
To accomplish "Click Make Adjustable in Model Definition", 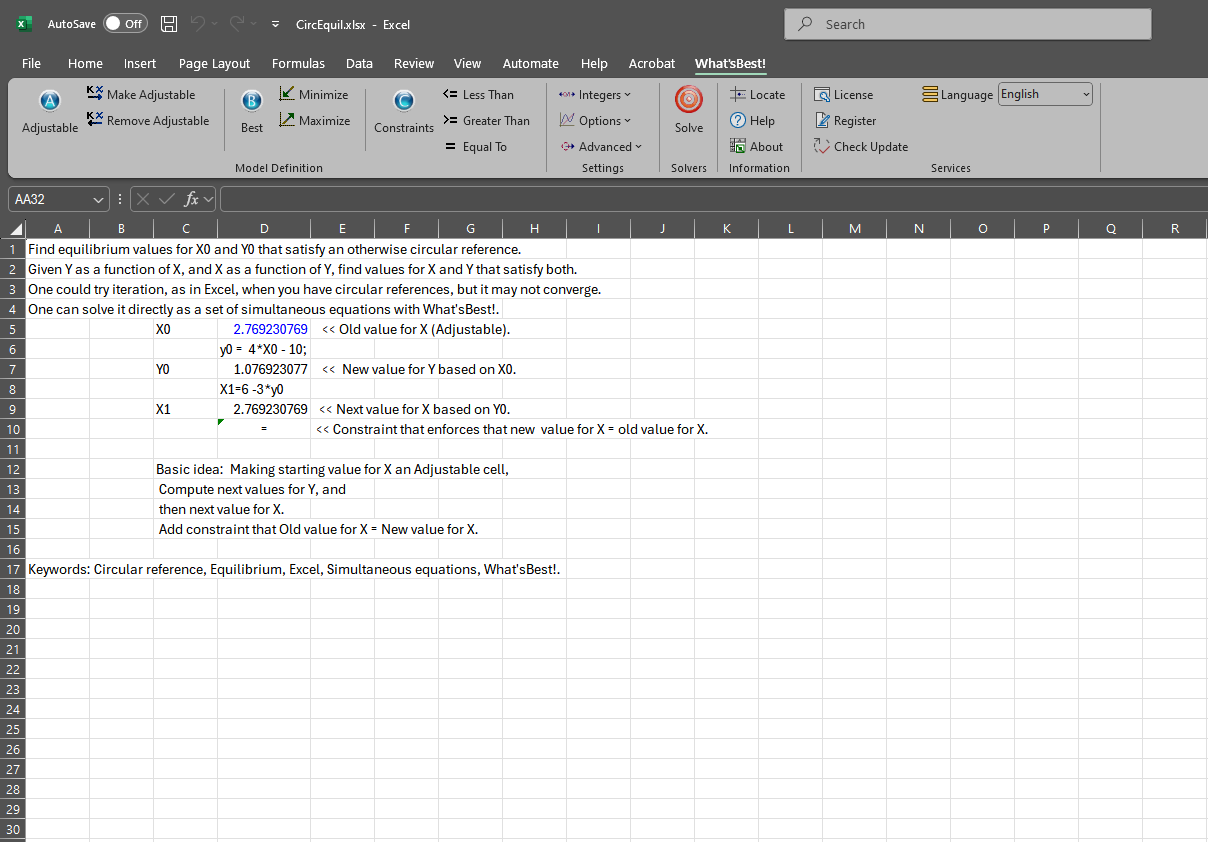I will 141,94.
